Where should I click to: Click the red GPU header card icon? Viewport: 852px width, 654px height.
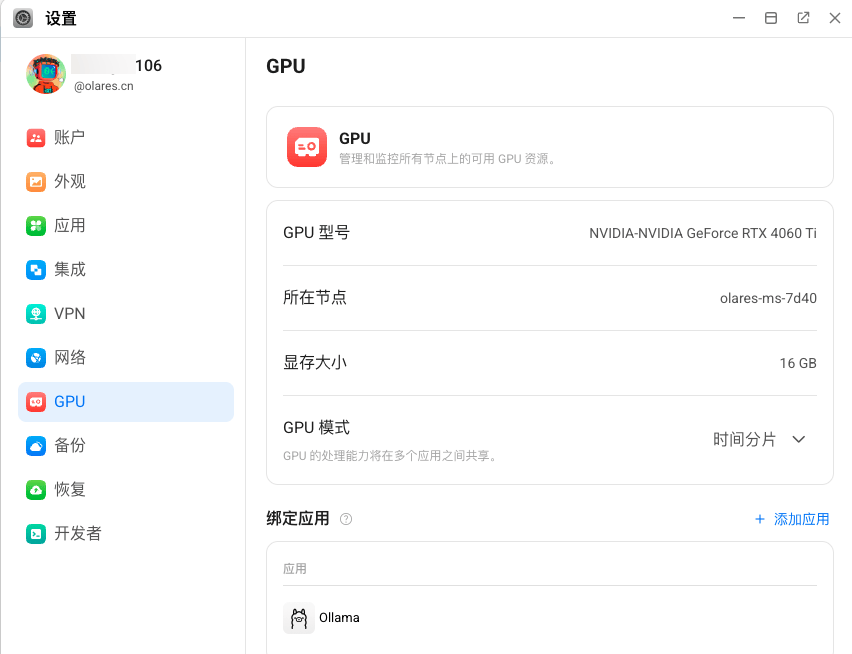pos(307,147)
